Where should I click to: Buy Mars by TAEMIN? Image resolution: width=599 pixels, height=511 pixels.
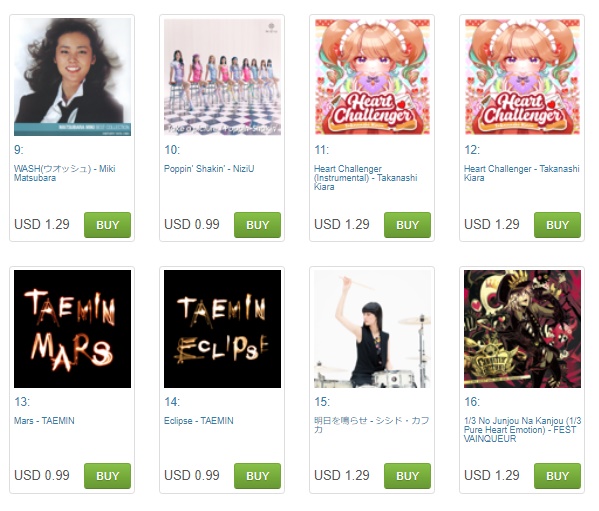point(107,476)
